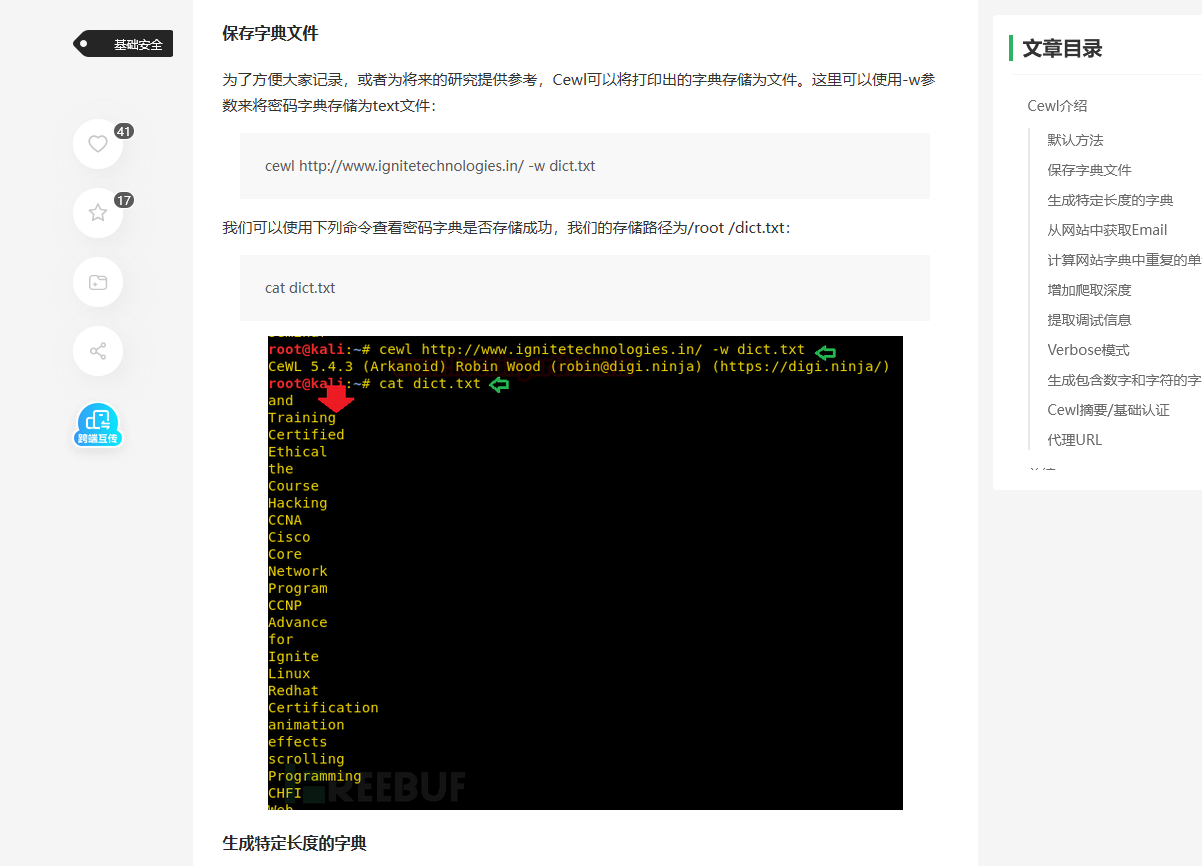Click the 跨端互传 cross-device transfer icon
This screenshot has height=866, width=1202.
coord(97,424)
